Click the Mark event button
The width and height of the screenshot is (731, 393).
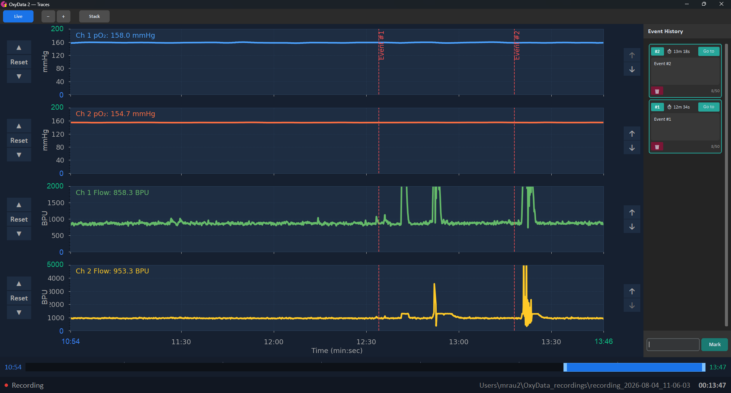click(x=715, y=345)
